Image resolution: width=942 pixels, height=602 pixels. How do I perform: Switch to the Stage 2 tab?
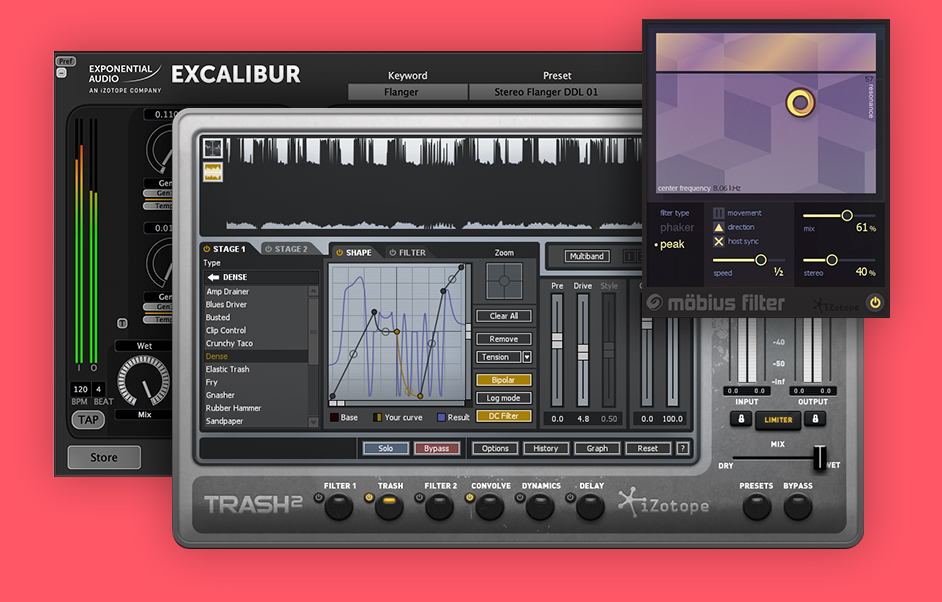pyautogui.click(x=287, y=249)
